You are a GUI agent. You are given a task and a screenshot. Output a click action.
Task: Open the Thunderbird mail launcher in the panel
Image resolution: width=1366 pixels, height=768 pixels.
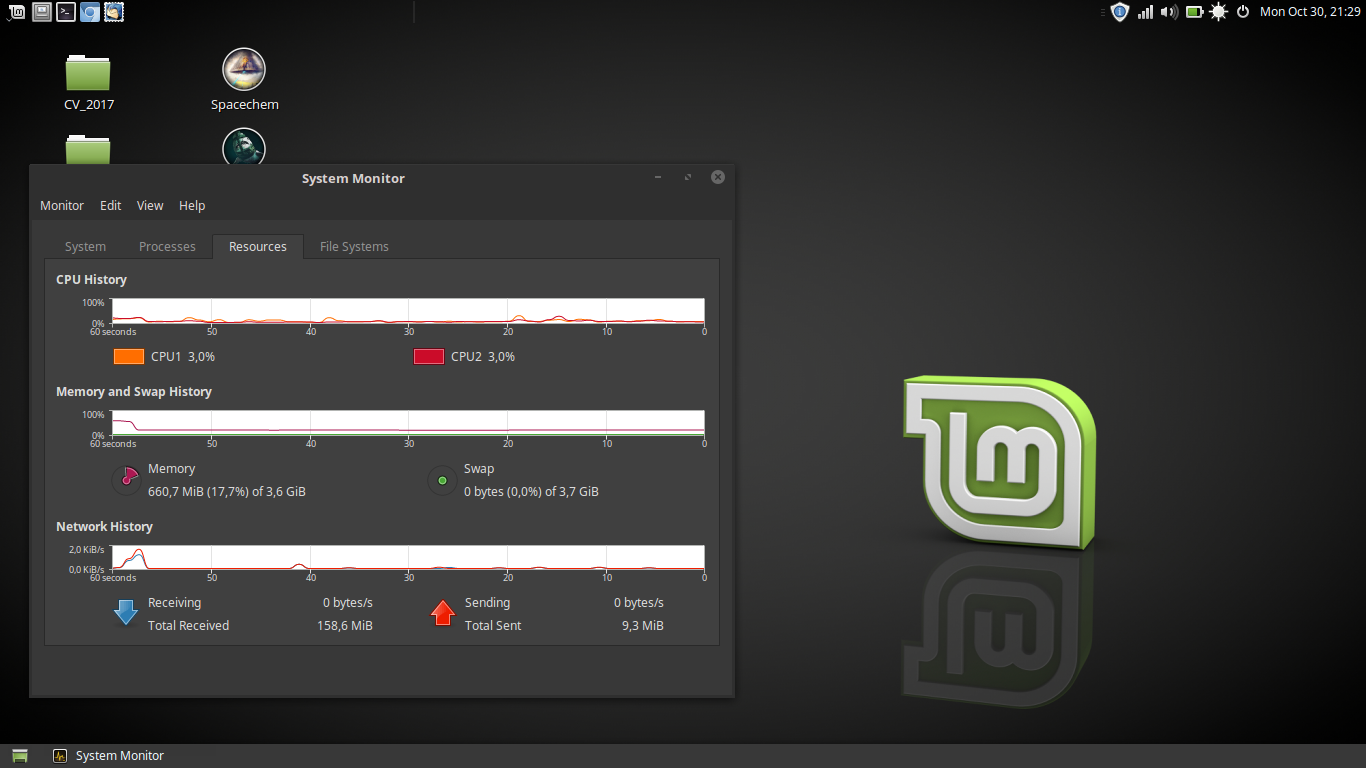pyautogui.click(x=114, y=12)
